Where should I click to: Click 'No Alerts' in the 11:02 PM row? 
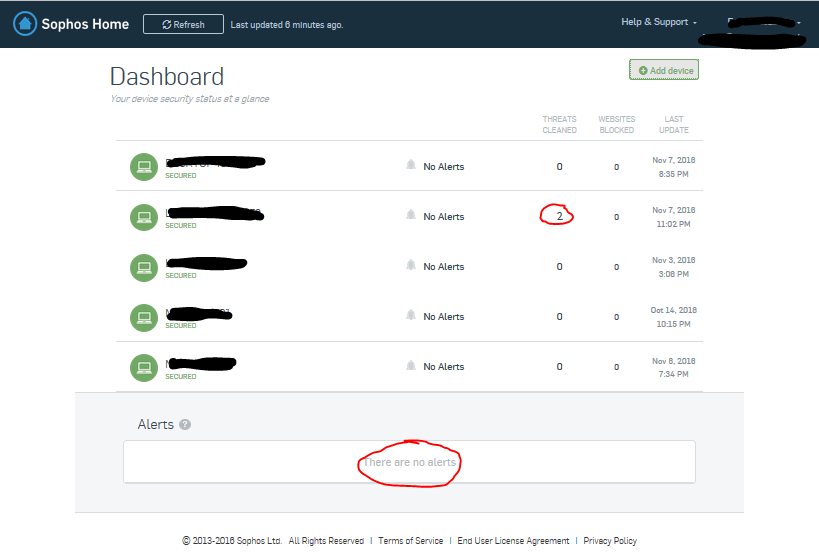coord(443,217)
